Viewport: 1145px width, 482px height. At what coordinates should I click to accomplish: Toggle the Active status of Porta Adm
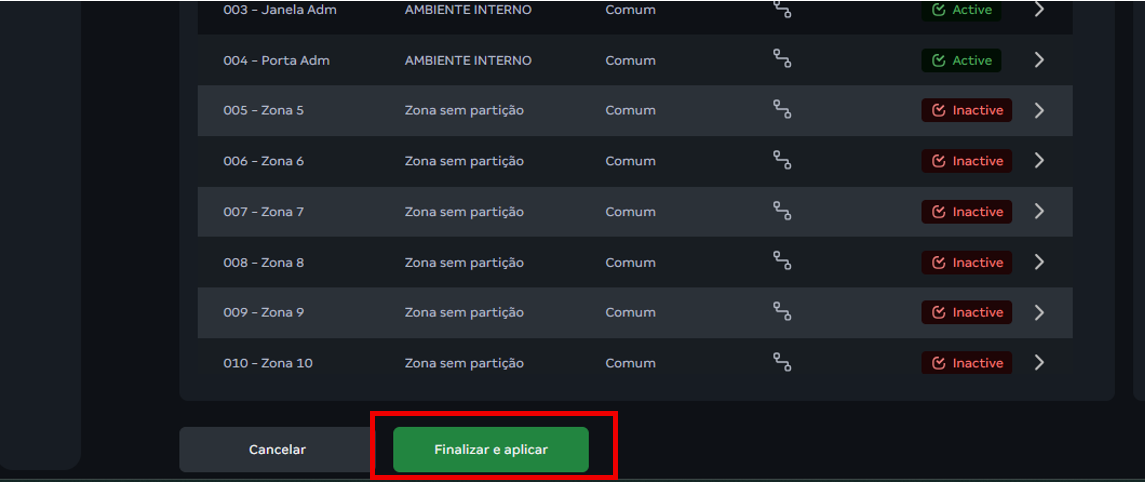(961, 60)
